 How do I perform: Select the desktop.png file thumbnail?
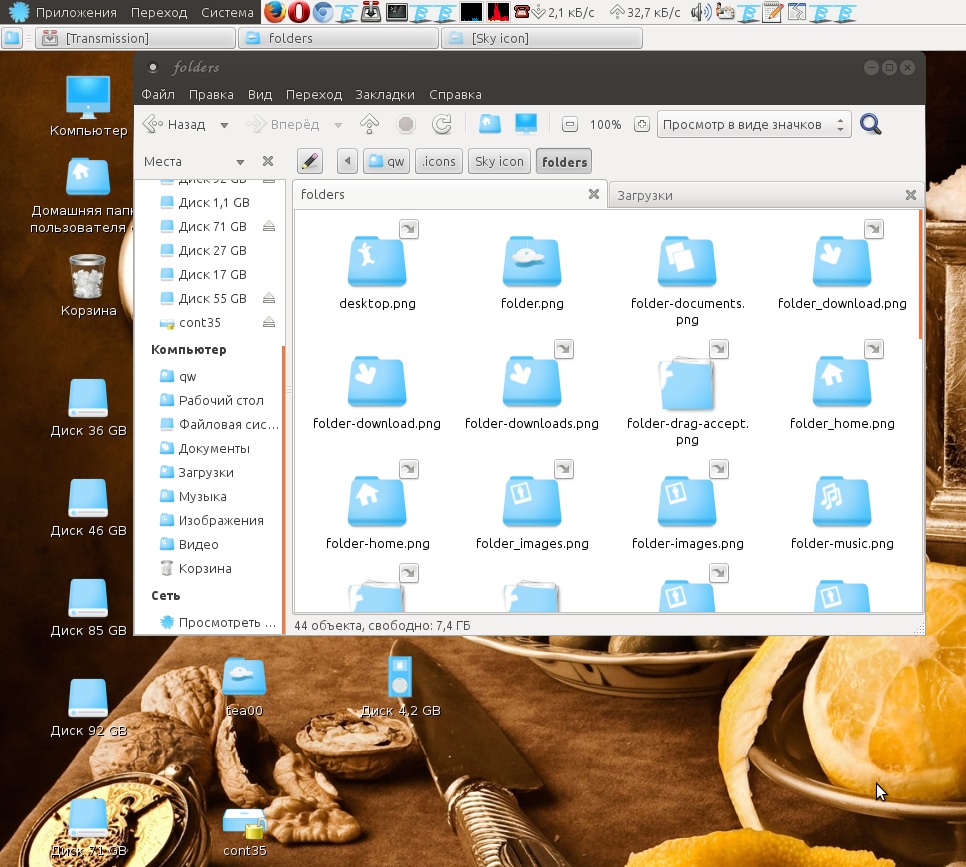click(377, 261)
